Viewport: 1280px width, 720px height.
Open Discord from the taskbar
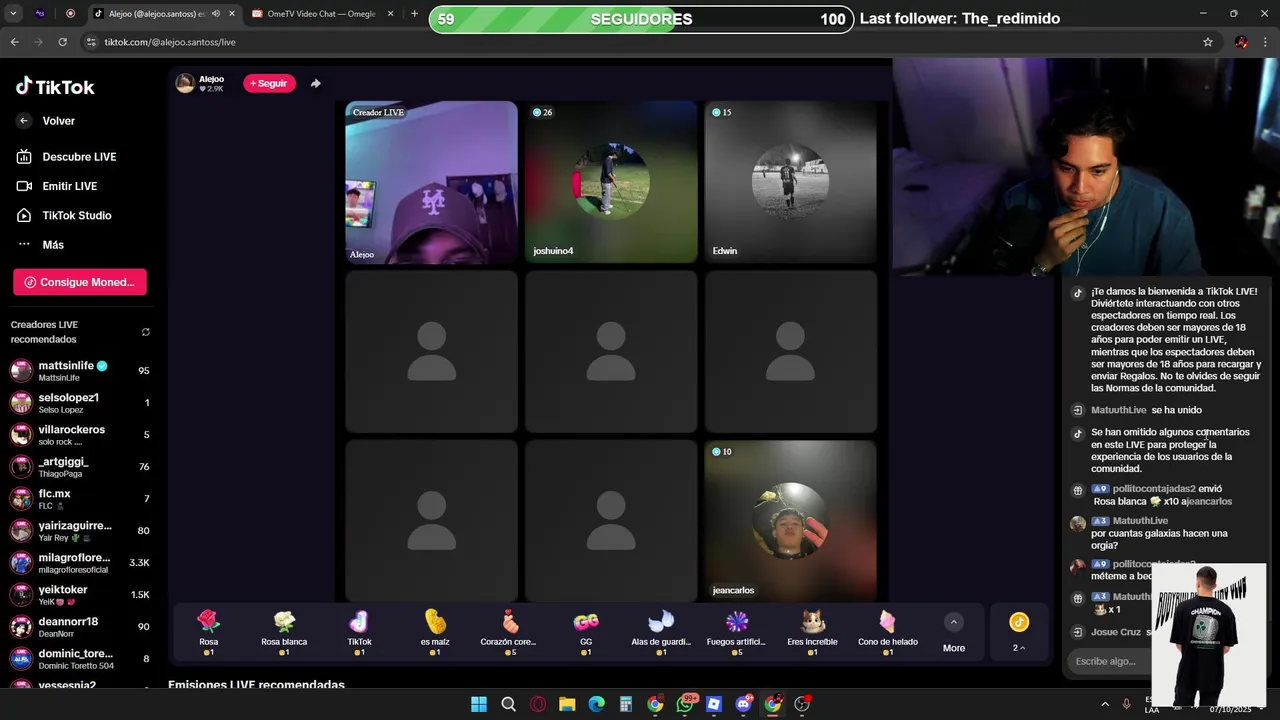743,704
